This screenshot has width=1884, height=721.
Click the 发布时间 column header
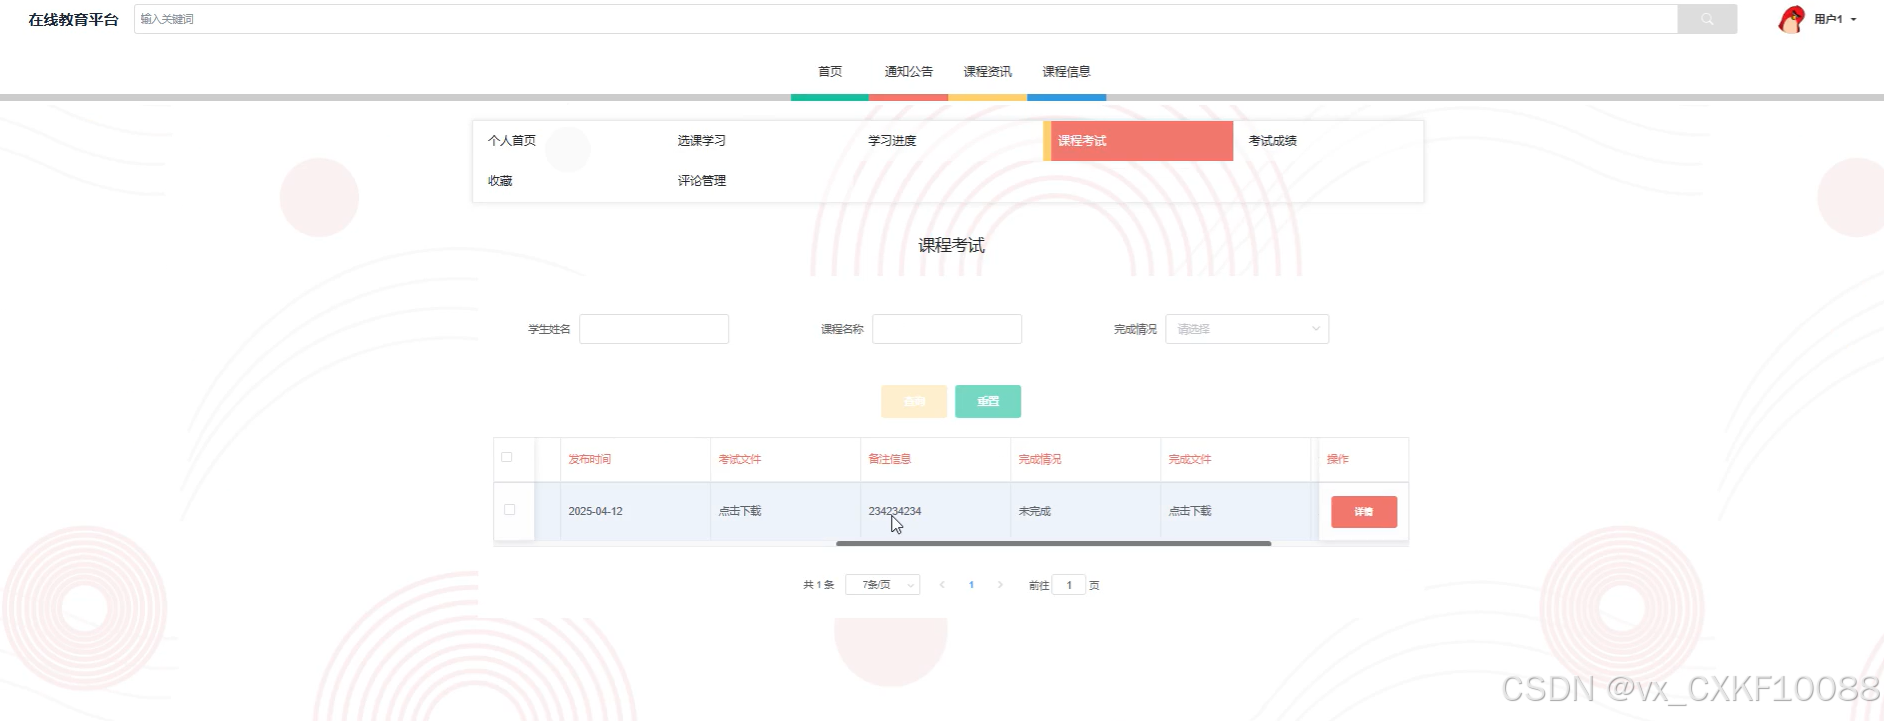[590, 459]
